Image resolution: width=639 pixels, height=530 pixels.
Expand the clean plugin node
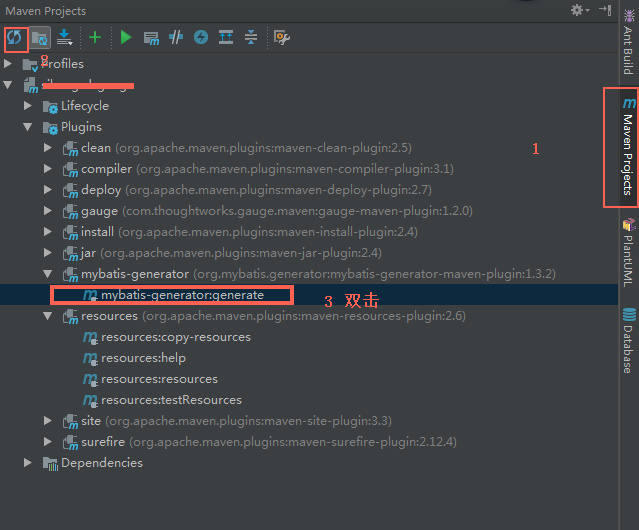(48, 148)
